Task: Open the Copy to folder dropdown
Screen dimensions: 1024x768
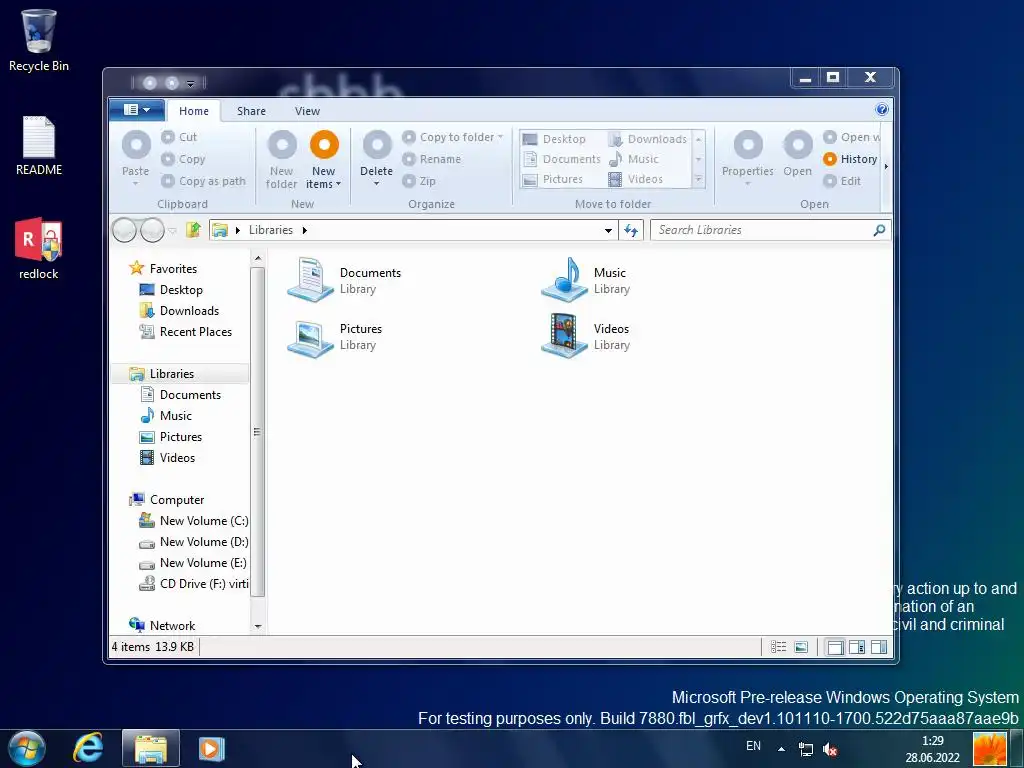Action: coord(453,137)
